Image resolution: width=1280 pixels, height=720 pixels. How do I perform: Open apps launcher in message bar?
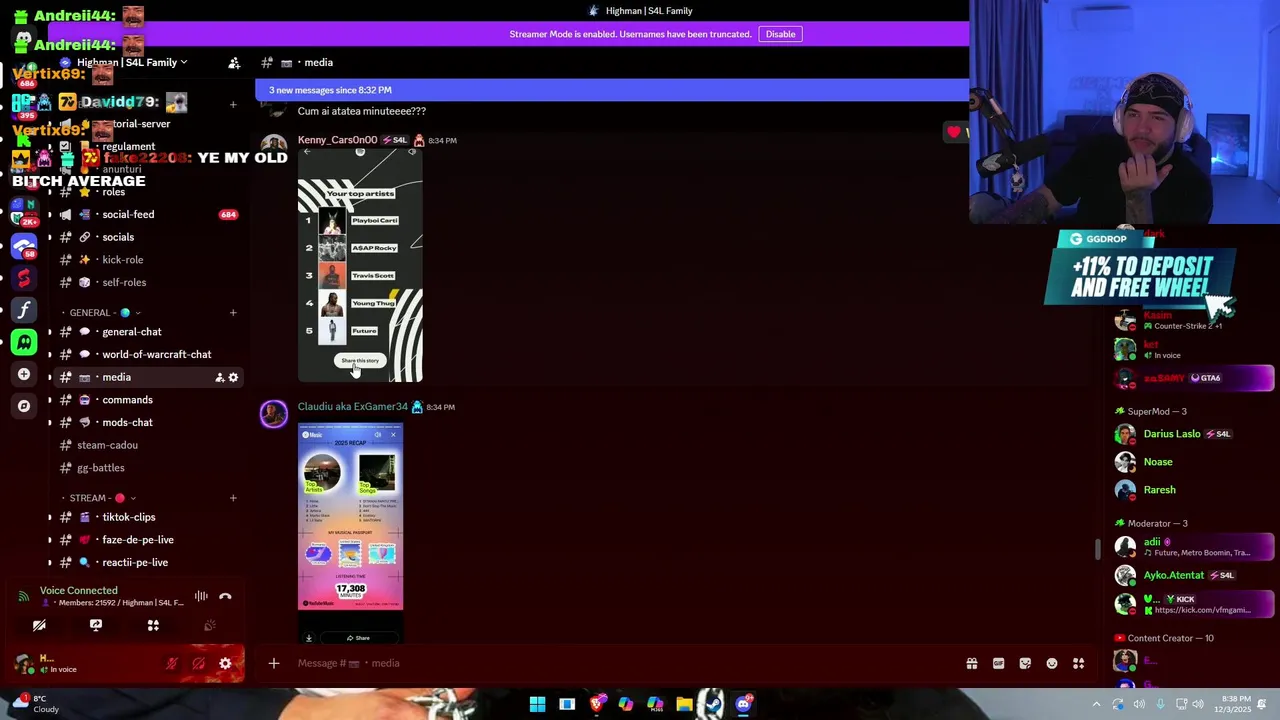[1079, 663]
